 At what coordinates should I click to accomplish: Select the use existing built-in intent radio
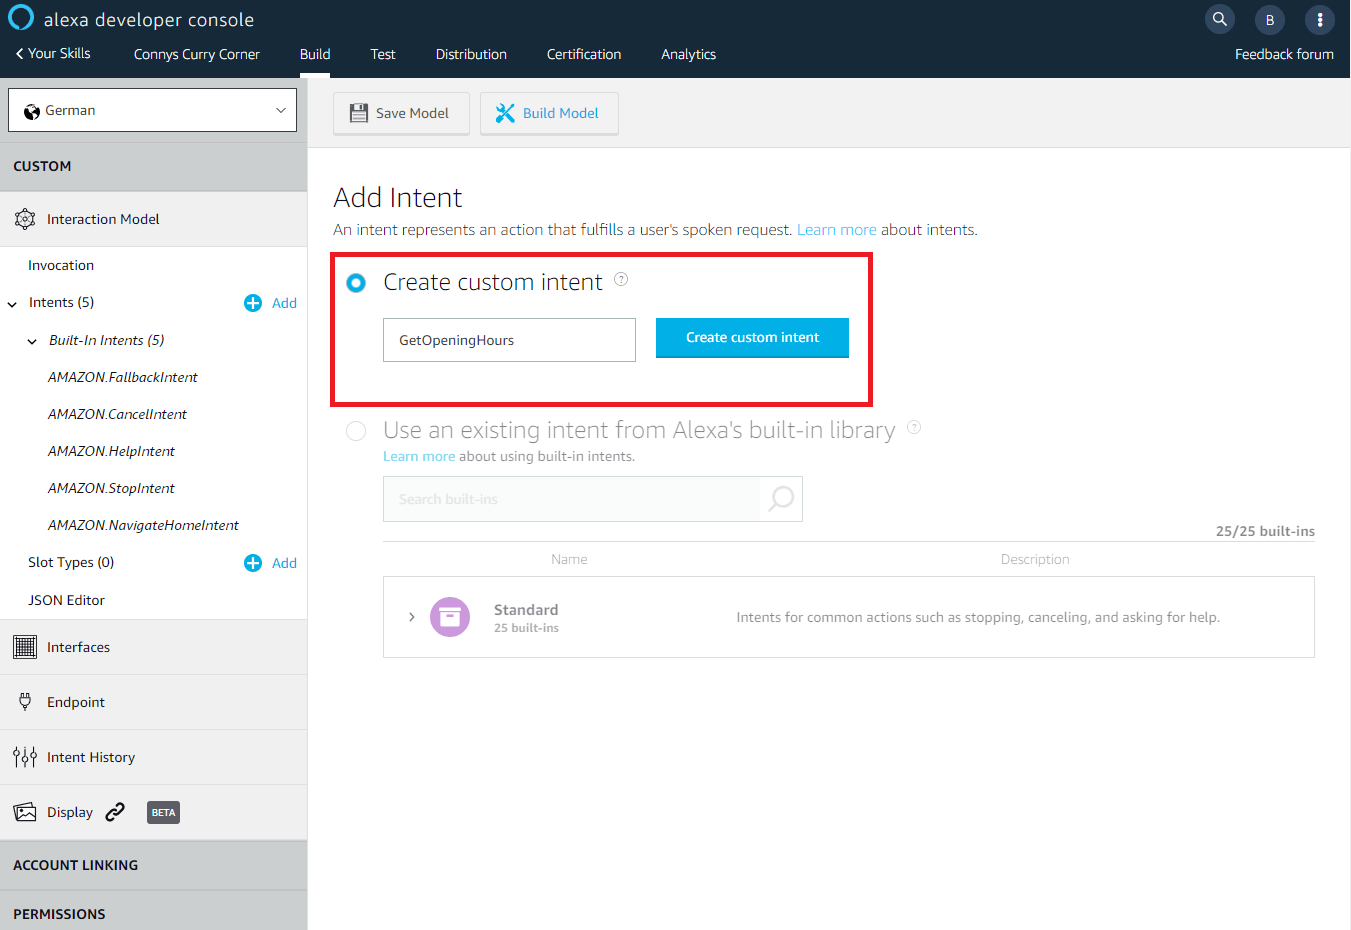356,431
